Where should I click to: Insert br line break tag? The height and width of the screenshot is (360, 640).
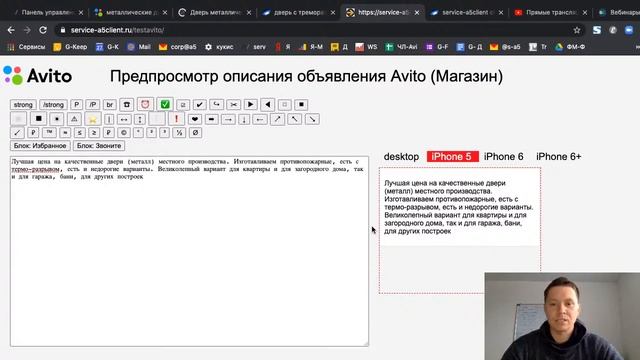click(x=110, y=105)
